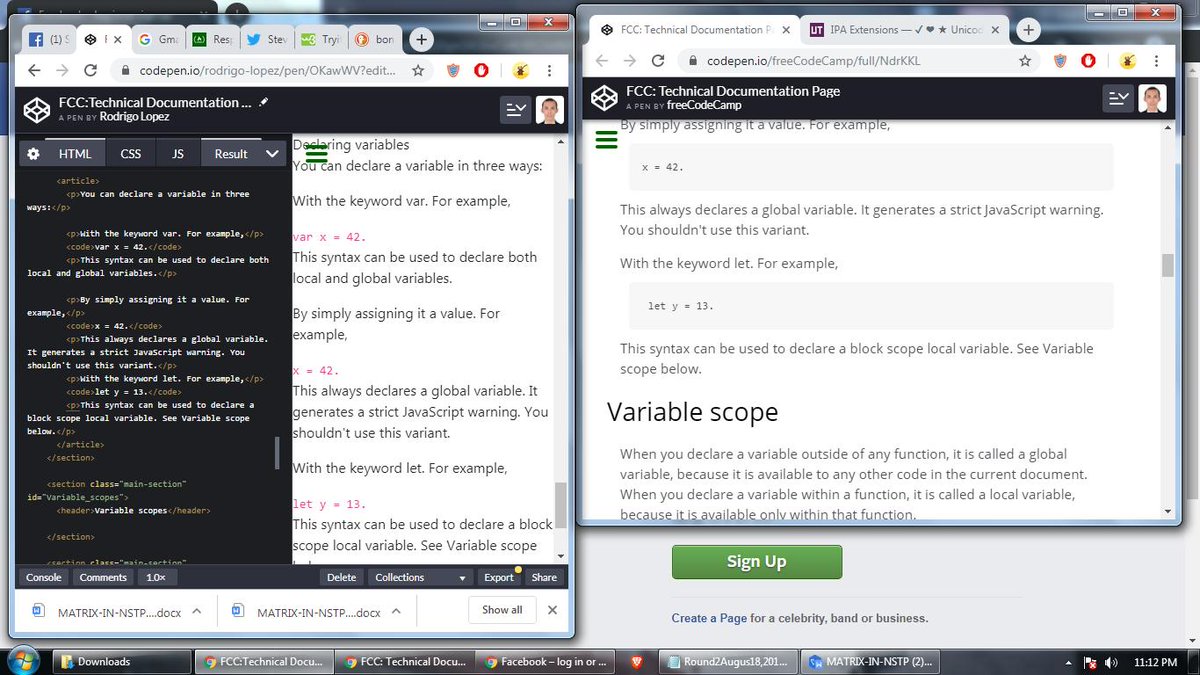The height and width of the screenshot is (675, 1200).
Task: Open Comments panel
Action: (103, 577)
